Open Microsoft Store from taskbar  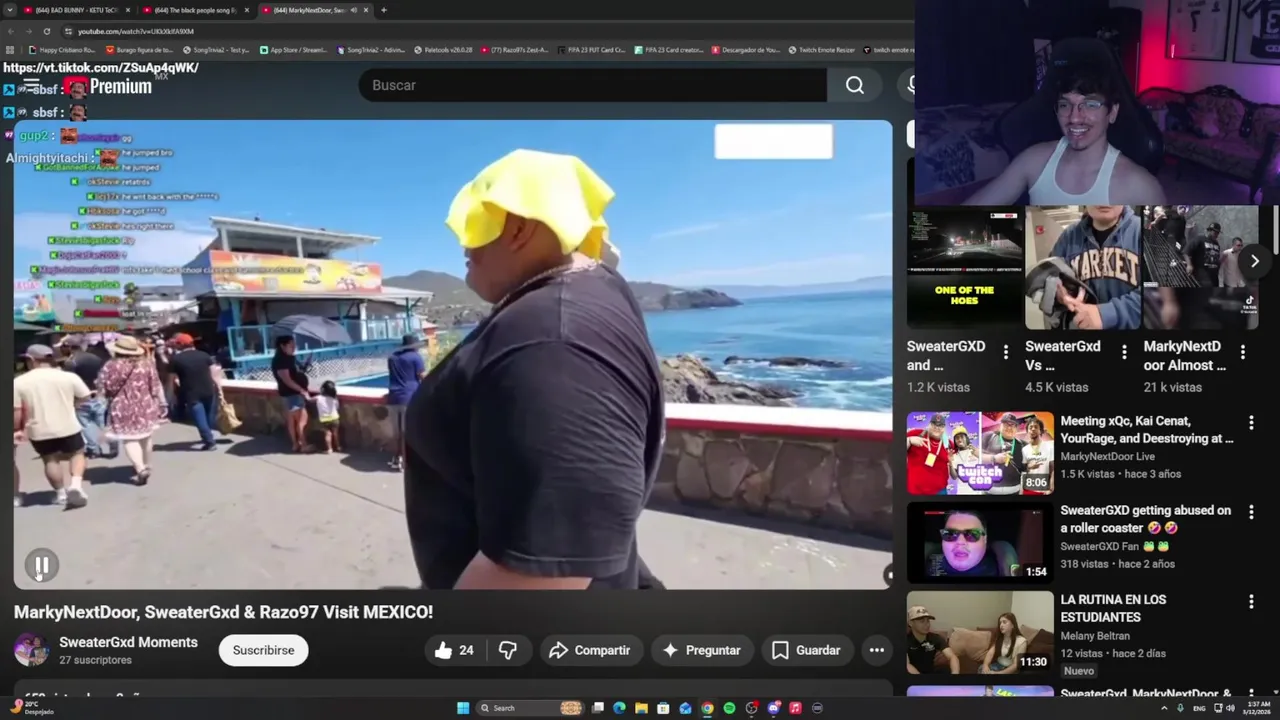click(663, 708)
